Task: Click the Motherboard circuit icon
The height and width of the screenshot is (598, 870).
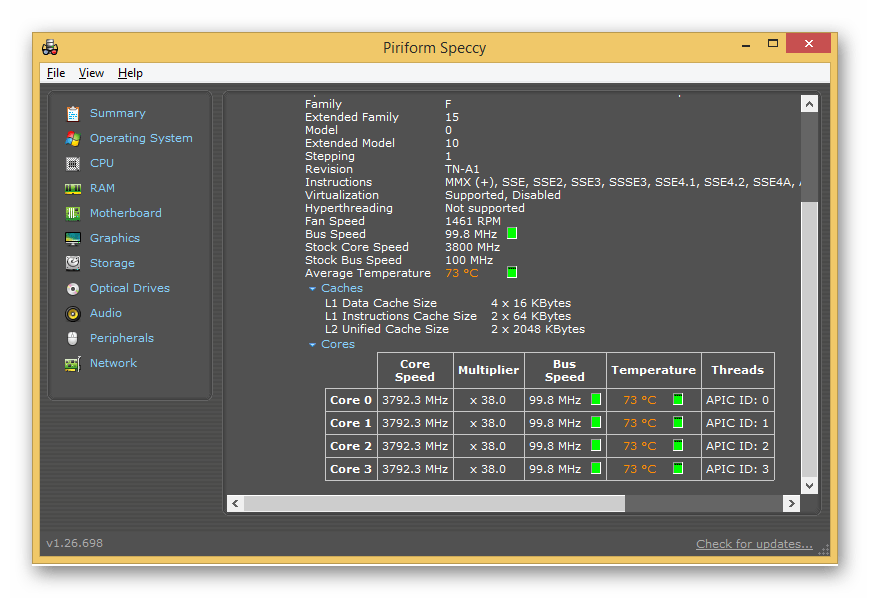Action: click(x=73, y=213)
